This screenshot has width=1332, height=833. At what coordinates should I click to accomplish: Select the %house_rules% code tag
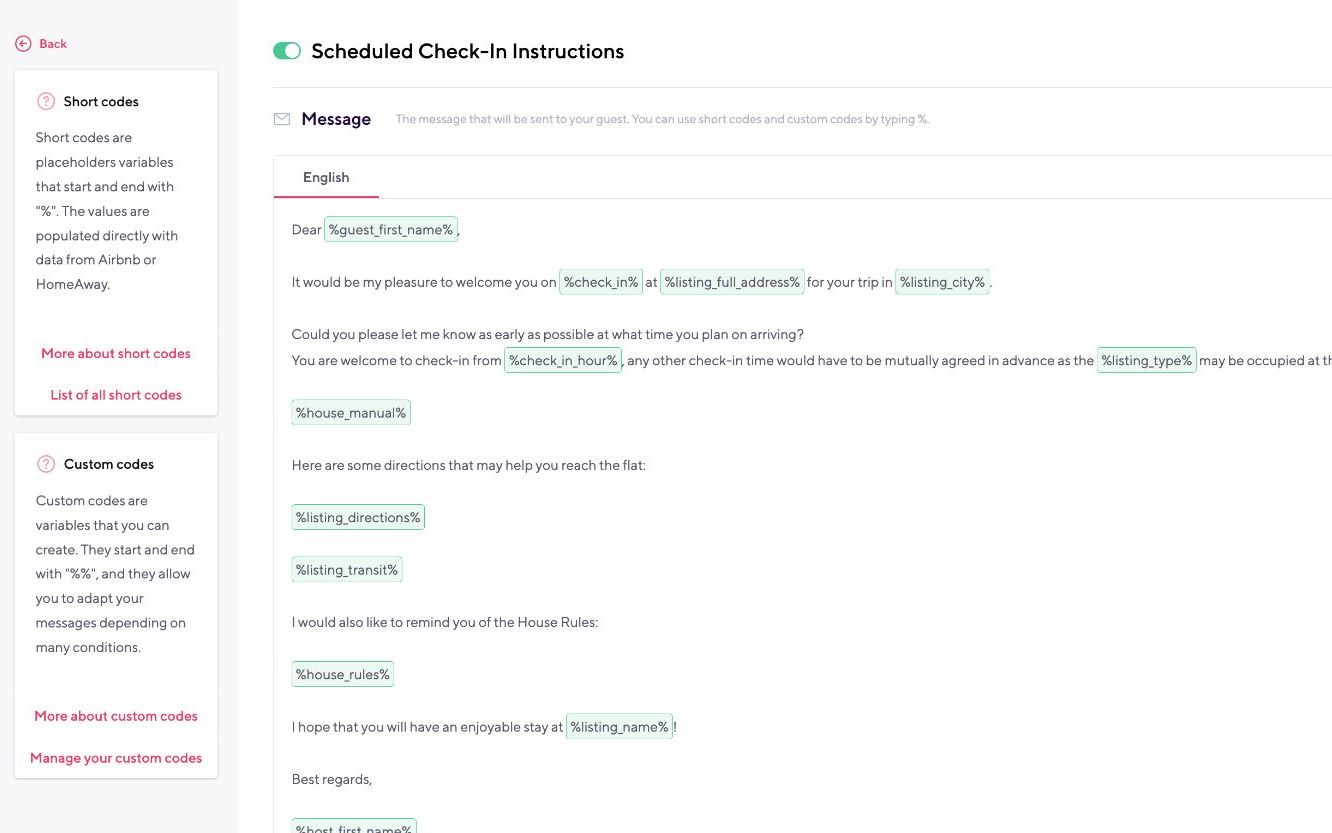click(343, 674)
